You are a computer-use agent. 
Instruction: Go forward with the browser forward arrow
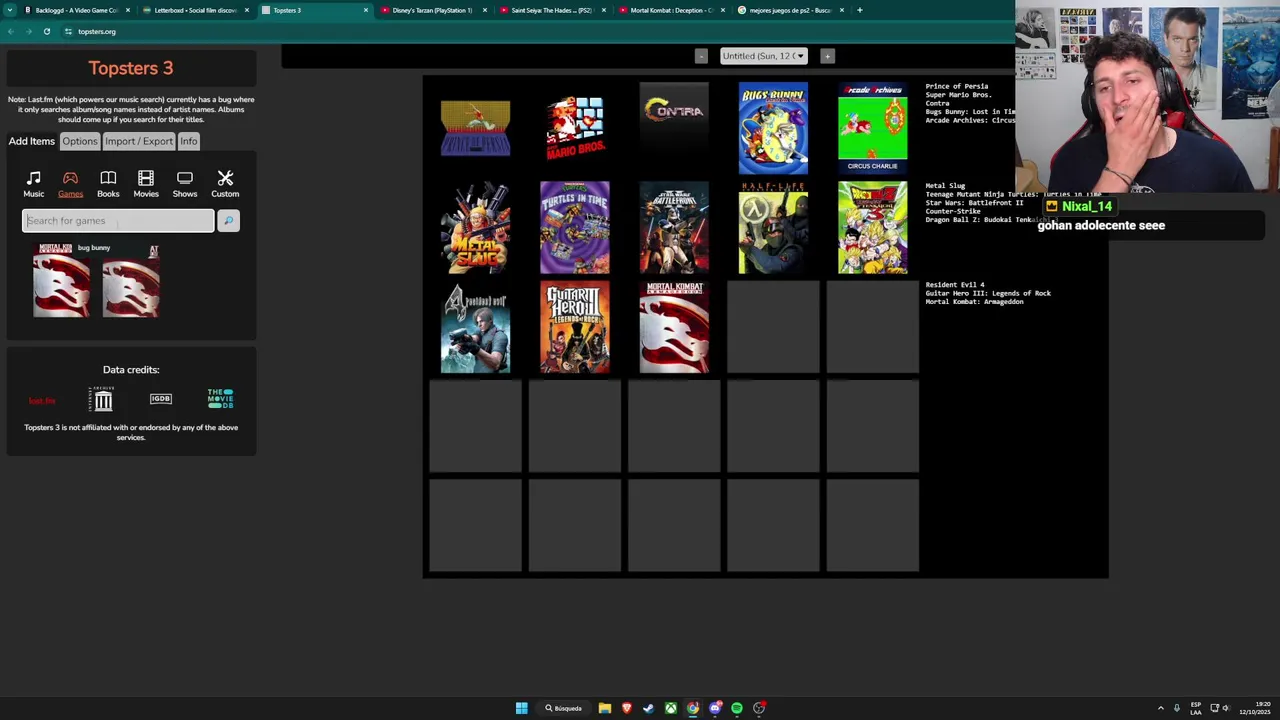28,31
